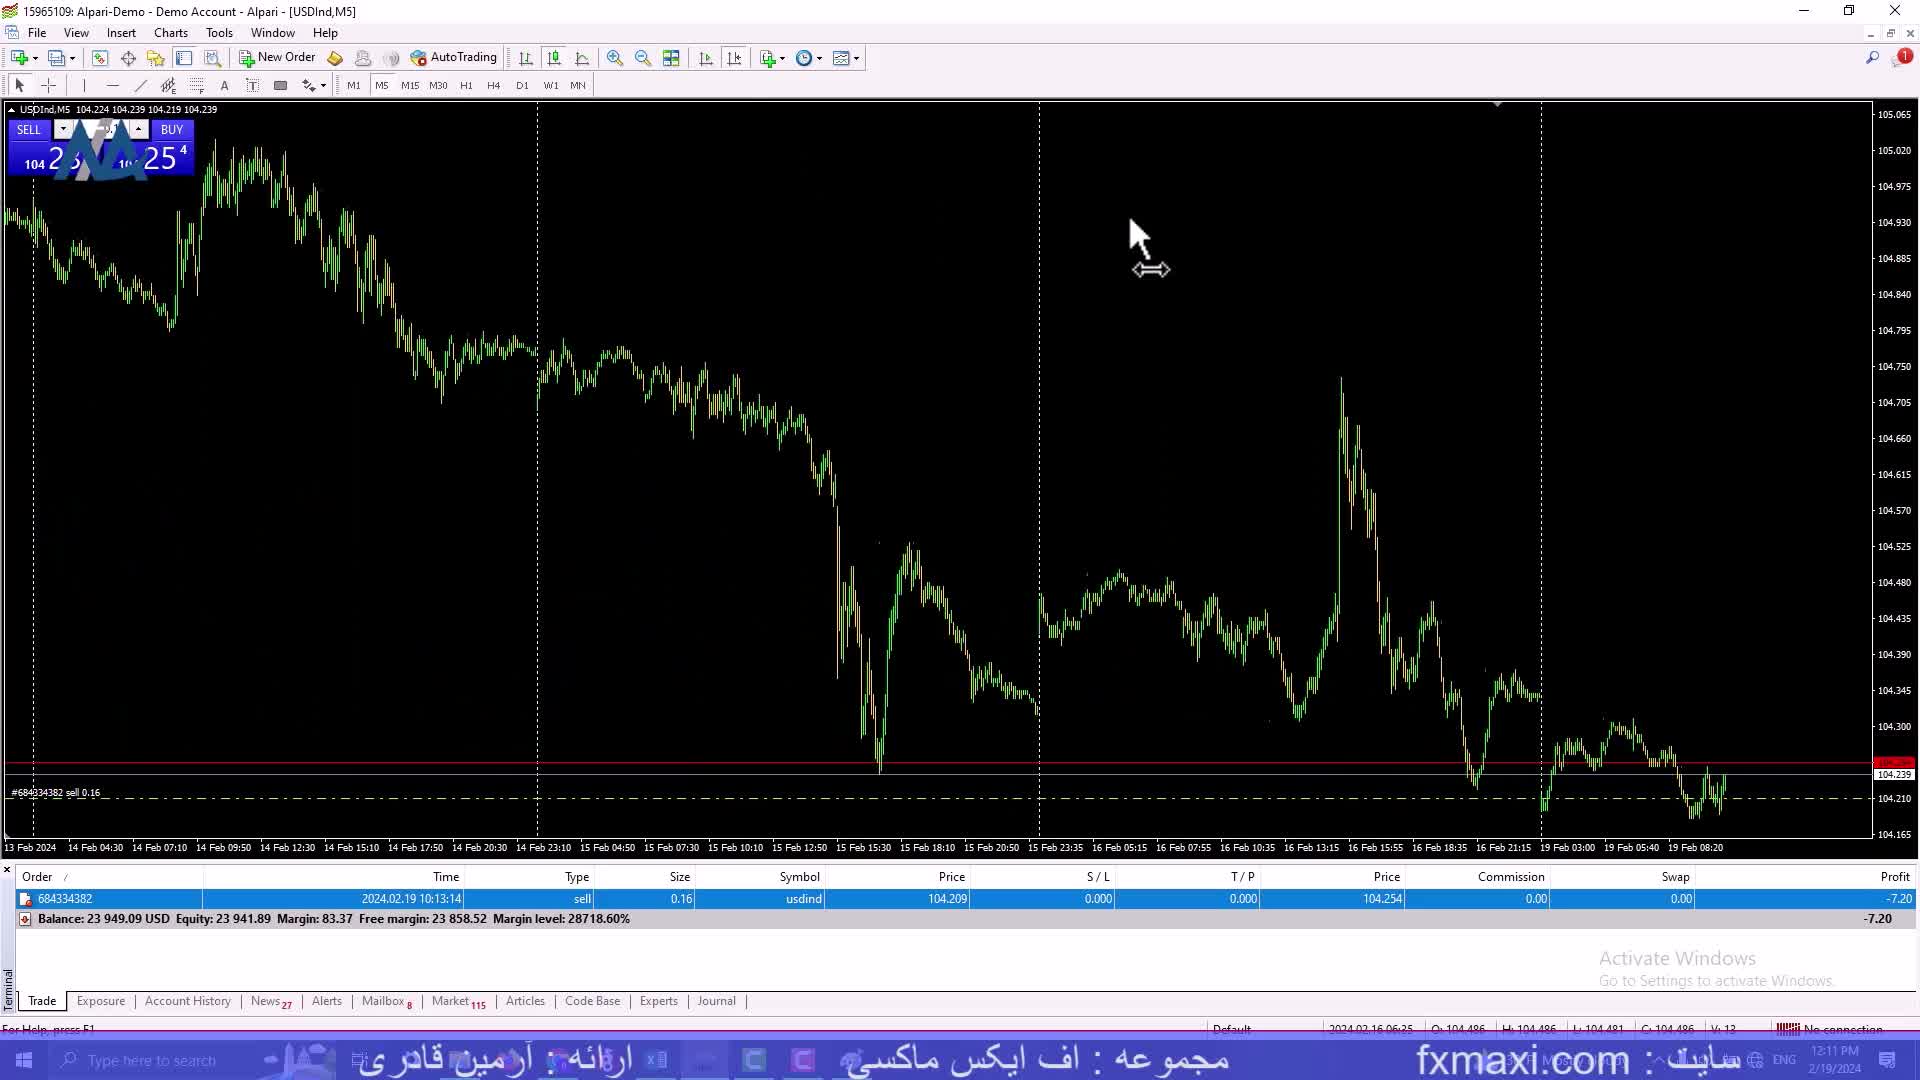Expand the periodicity clock dropdown

click(x=820, y=58)
